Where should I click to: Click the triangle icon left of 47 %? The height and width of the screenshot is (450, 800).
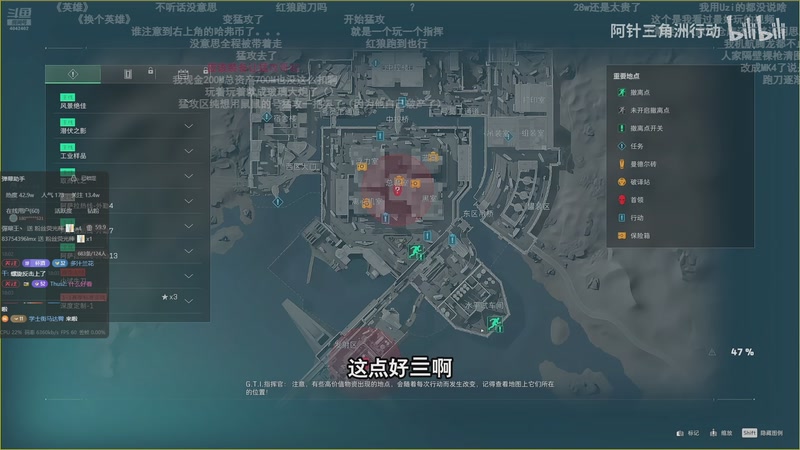coord(712,352)
